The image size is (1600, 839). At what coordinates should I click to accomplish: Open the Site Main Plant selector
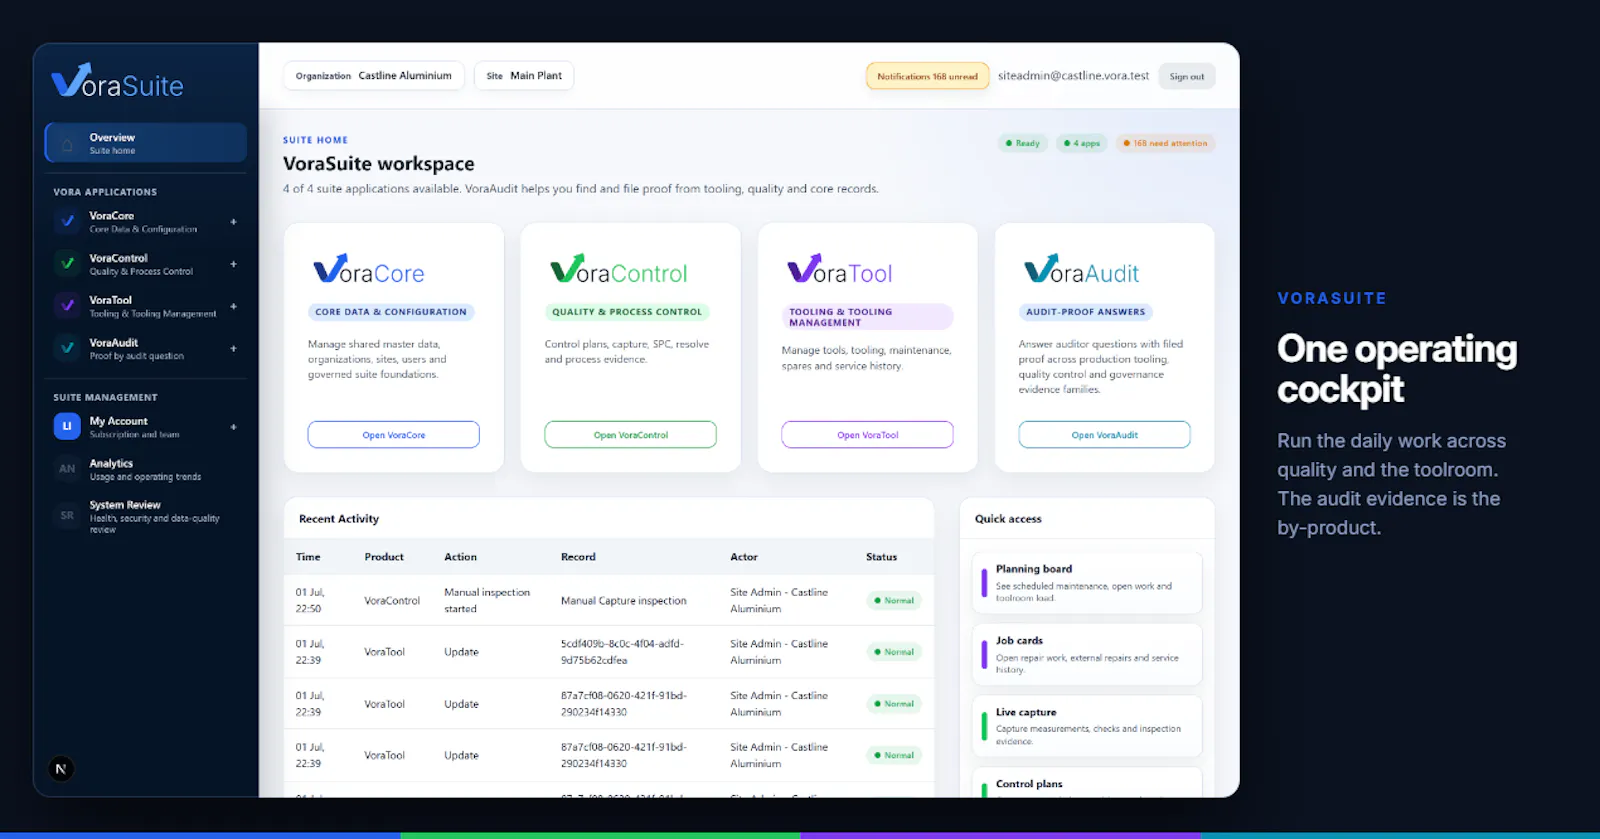[524, 76]
